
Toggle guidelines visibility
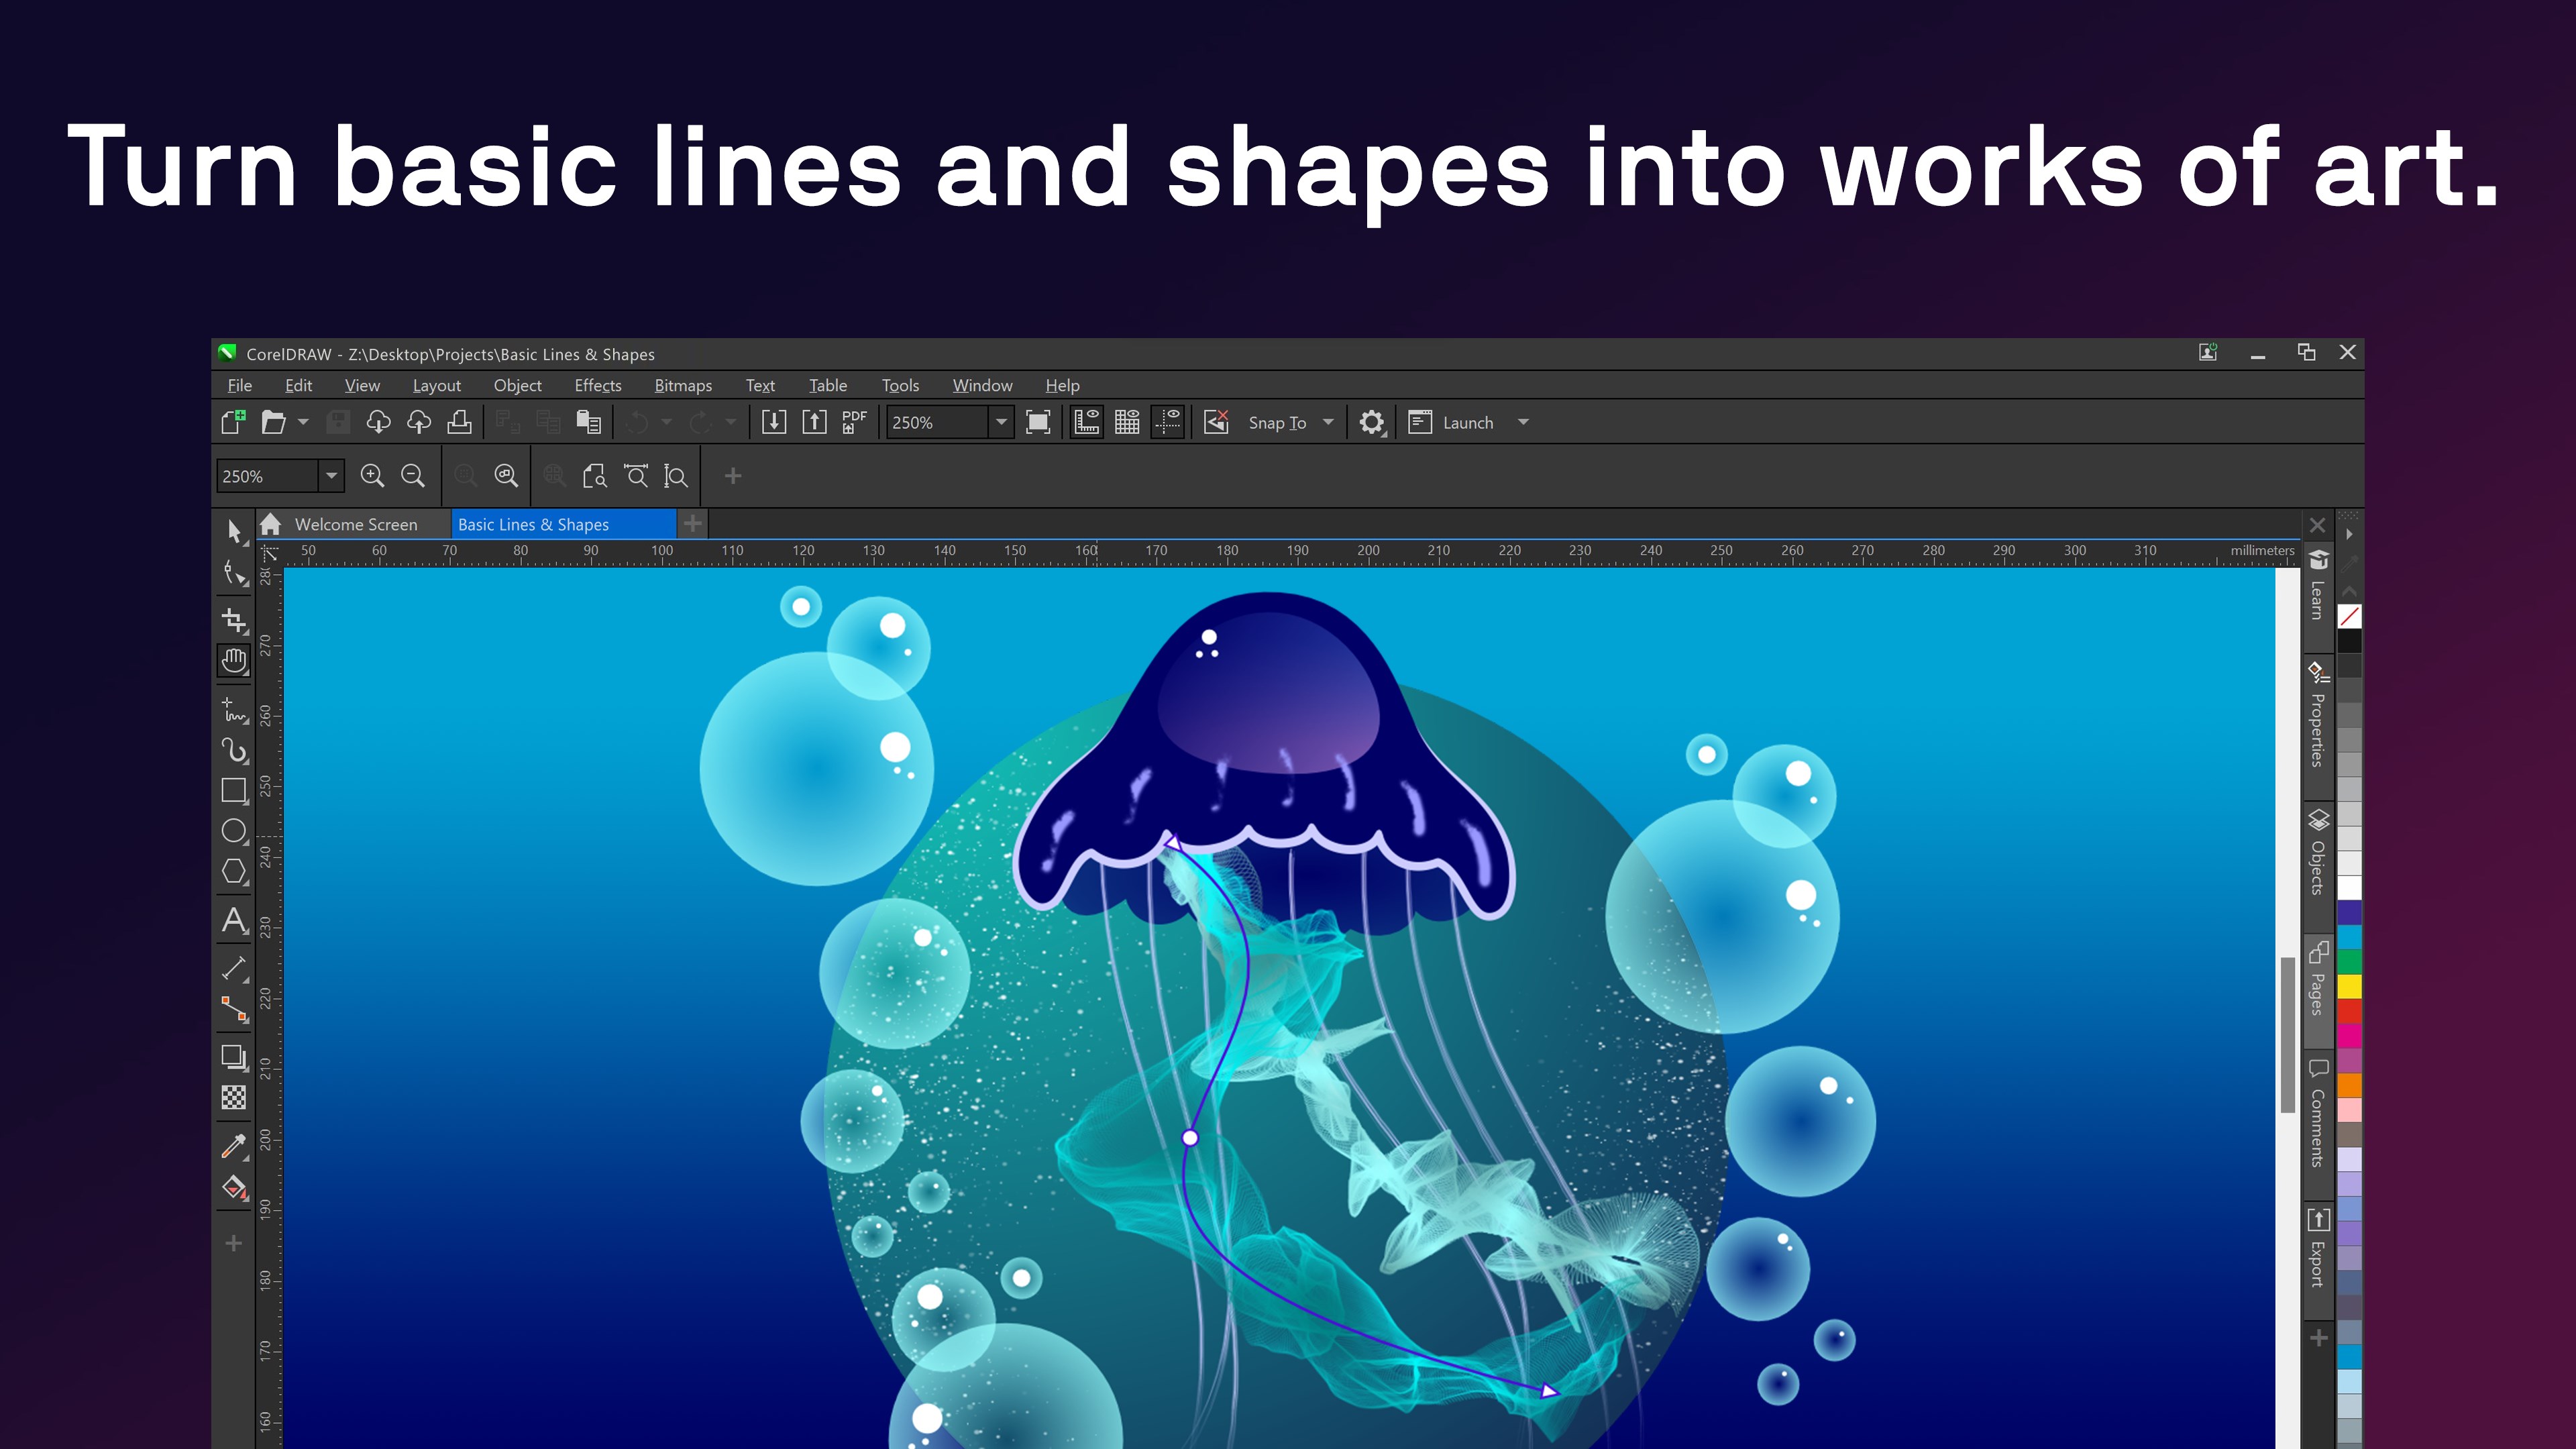tap(1168, 422)
